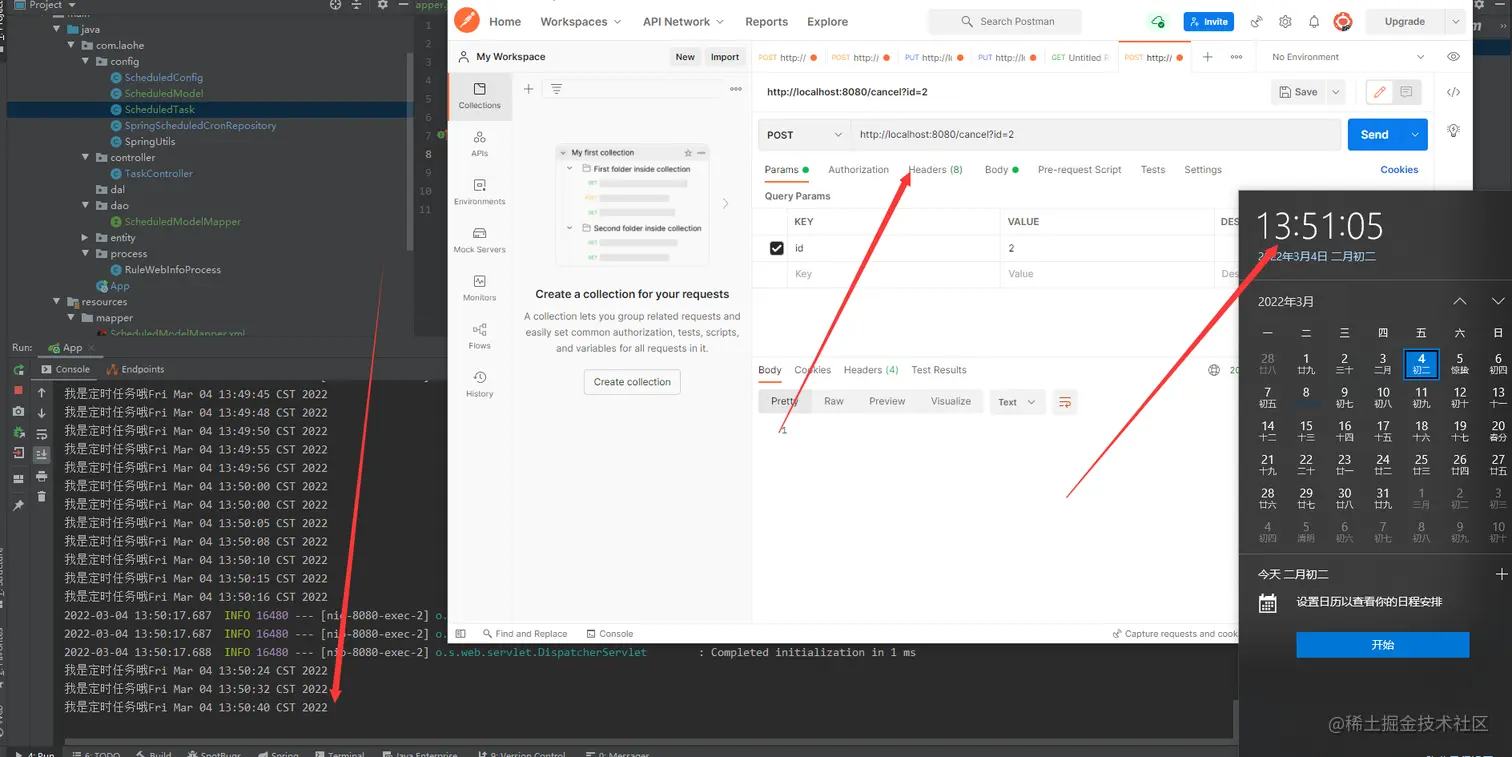The height and width of the screenshot is (757, 1512).
Task: Pin the Run tab in the IDE
Action: (x=18, y=505)
